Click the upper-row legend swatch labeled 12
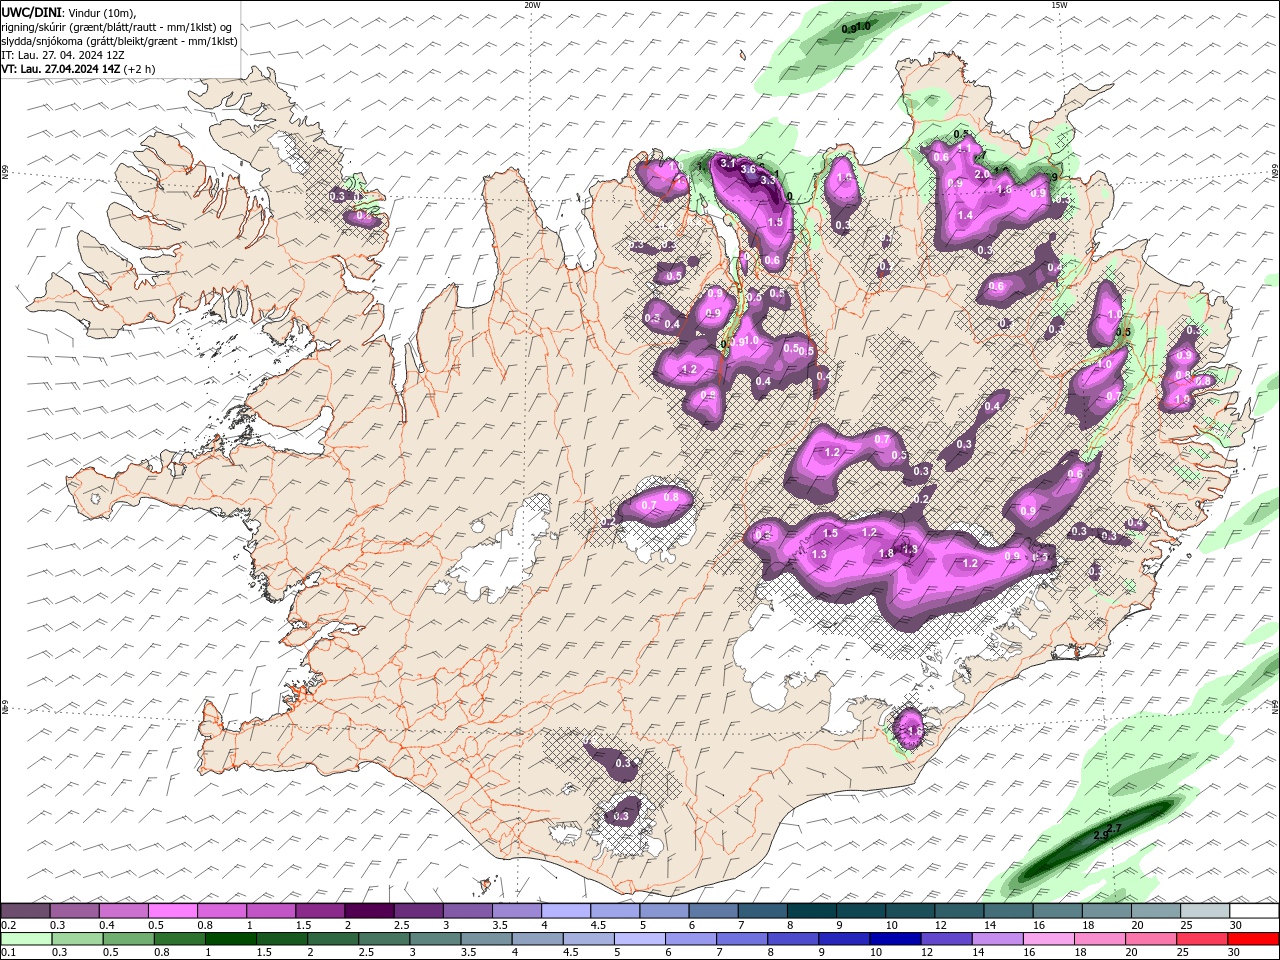Image resolution: width=1280 pixels, height=960 pixels. (959, 911)
